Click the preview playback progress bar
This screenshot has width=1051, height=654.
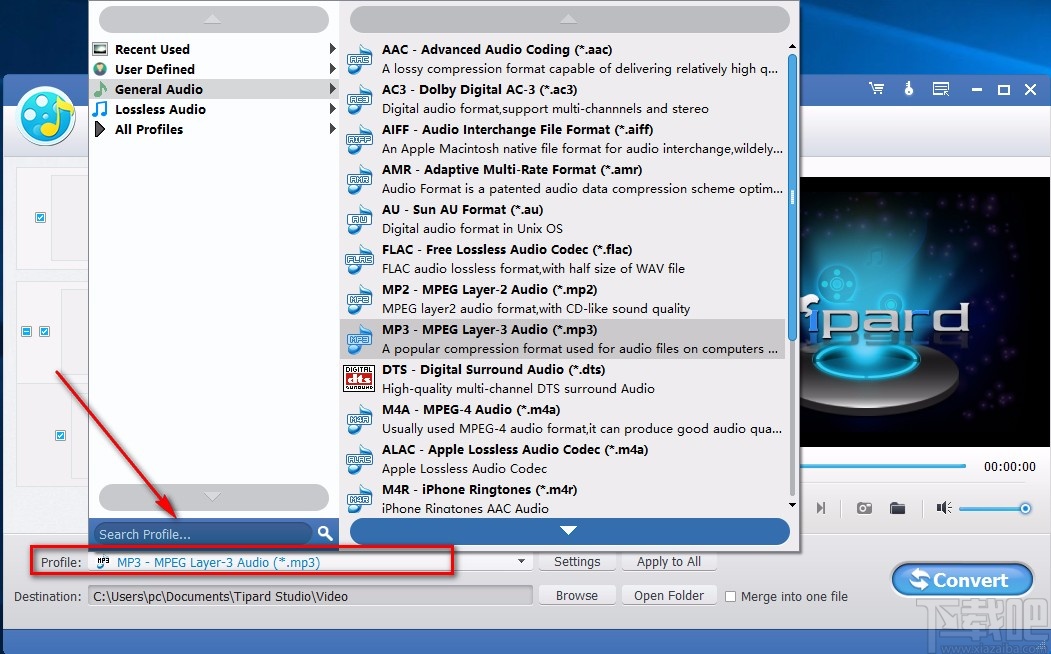click(882, 466)
